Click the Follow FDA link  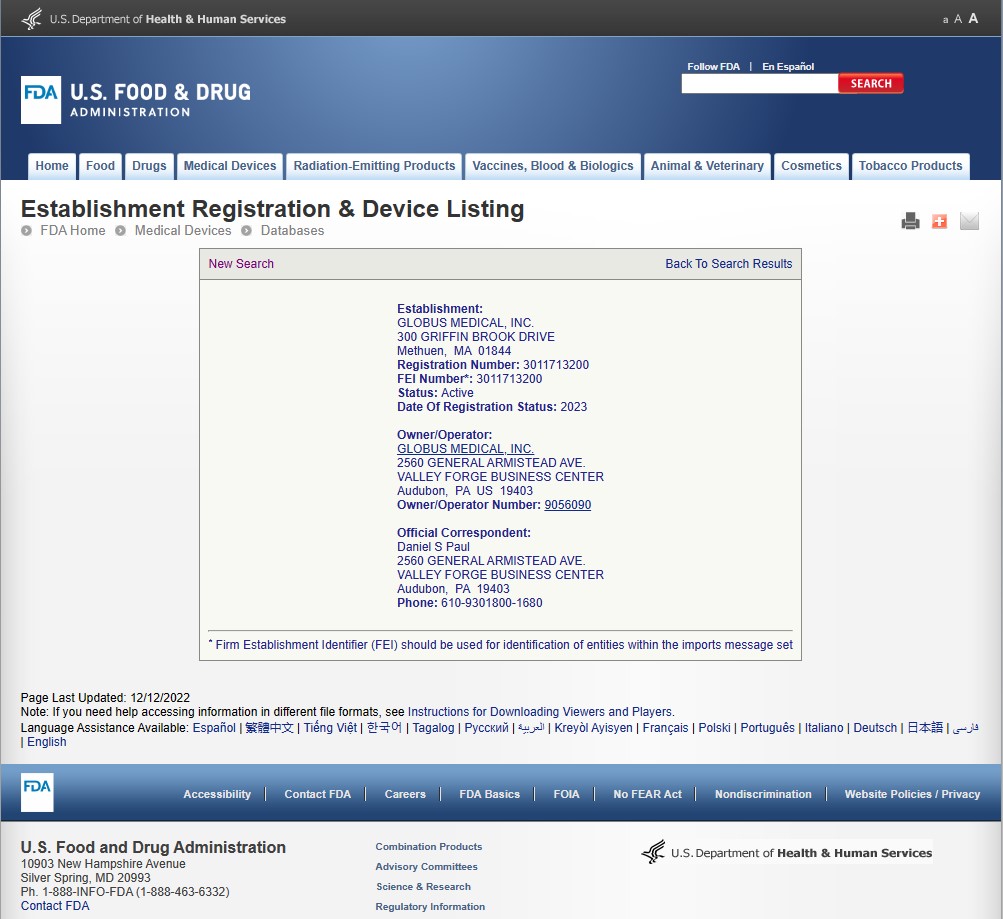point(713,67)
